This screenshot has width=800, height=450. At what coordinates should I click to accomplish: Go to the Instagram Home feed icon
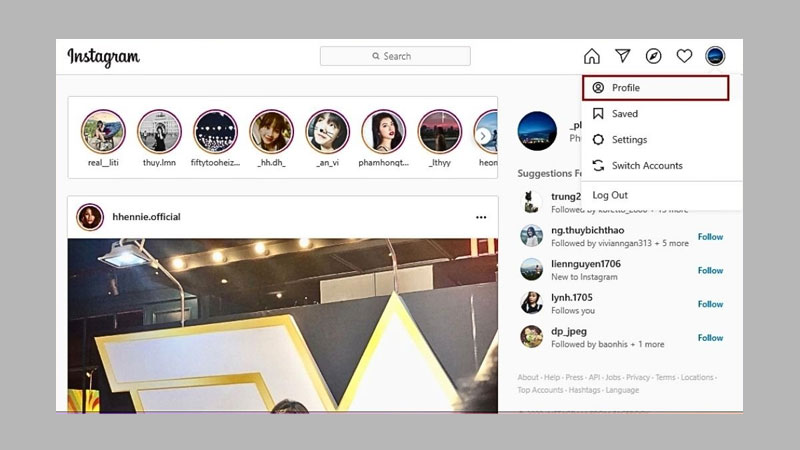pos(592,56)
